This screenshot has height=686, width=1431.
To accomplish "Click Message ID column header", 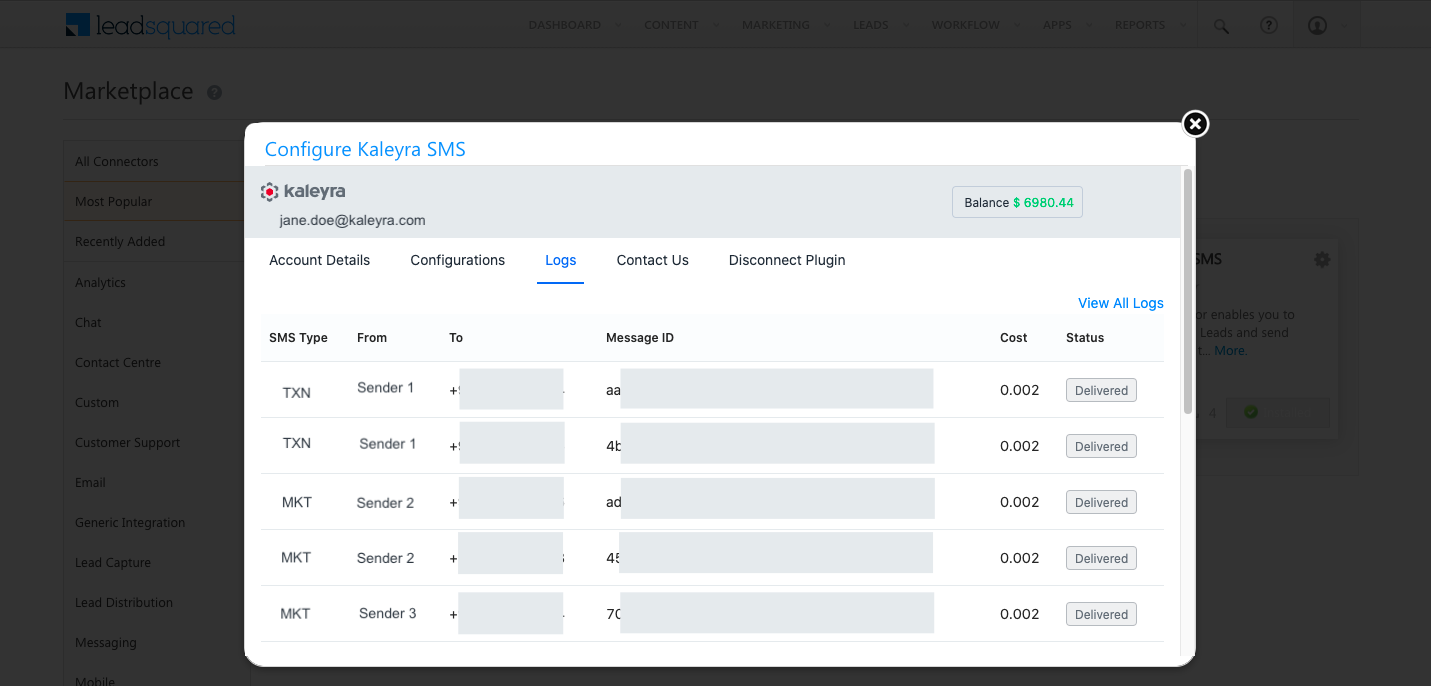I will click(x=640, y=338).
